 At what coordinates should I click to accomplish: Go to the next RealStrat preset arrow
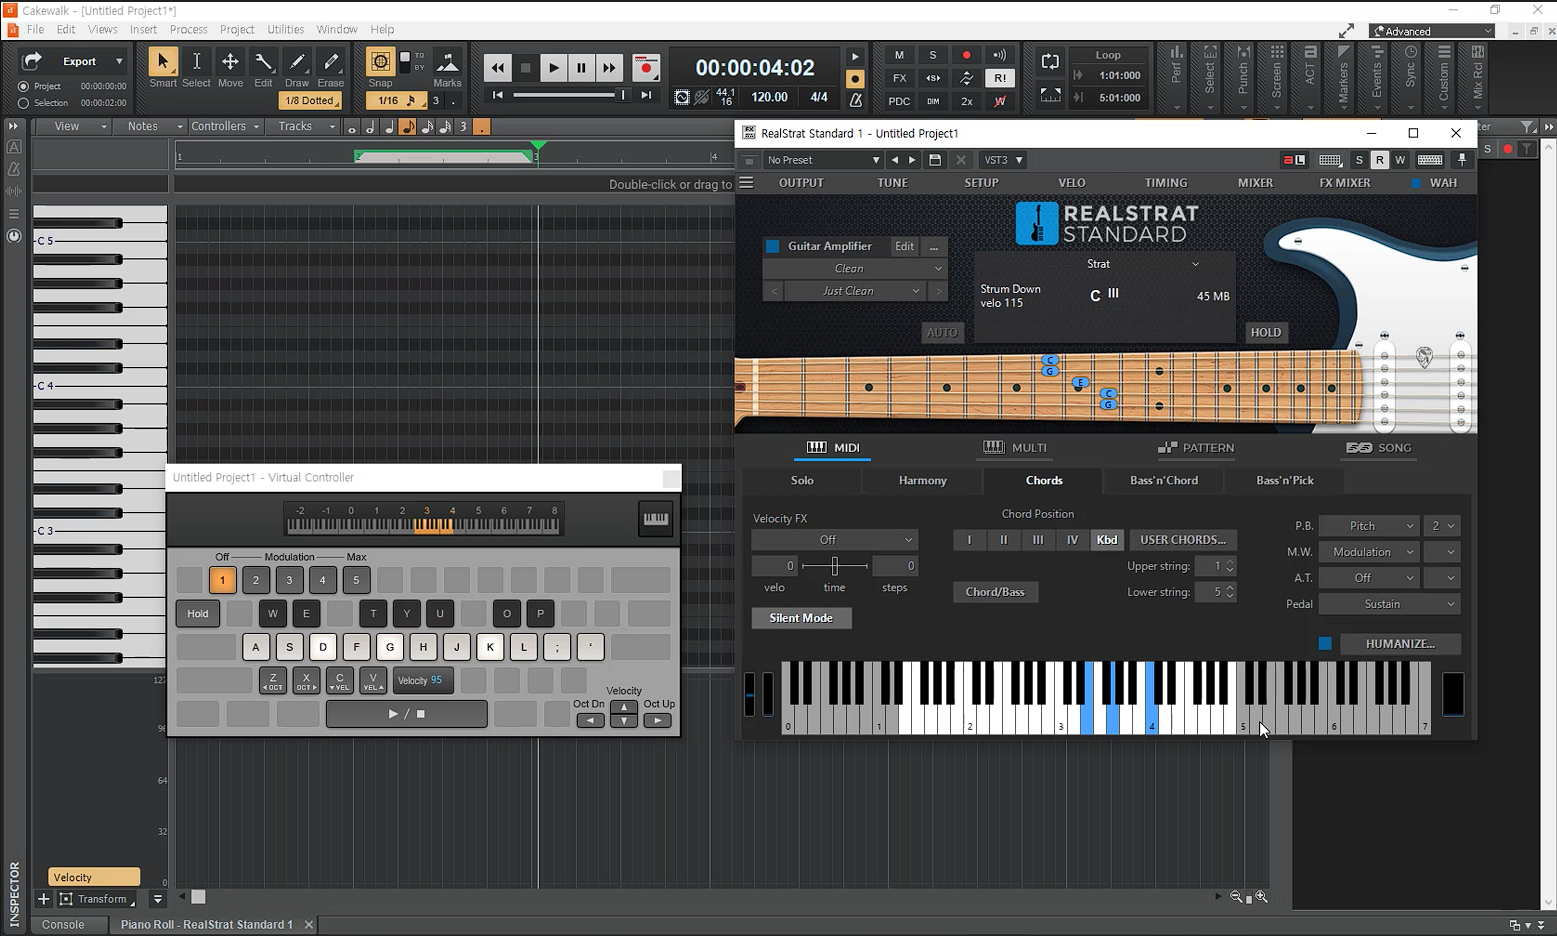912,160
